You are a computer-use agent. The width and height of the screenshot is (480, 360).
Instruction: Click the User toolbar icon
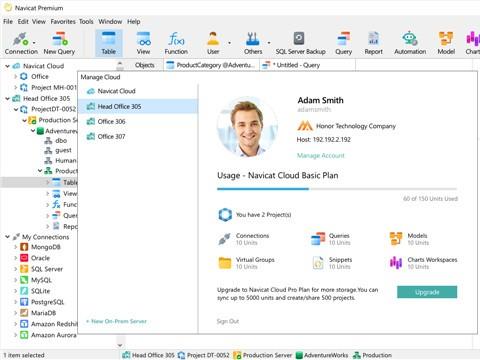(213, 43)
